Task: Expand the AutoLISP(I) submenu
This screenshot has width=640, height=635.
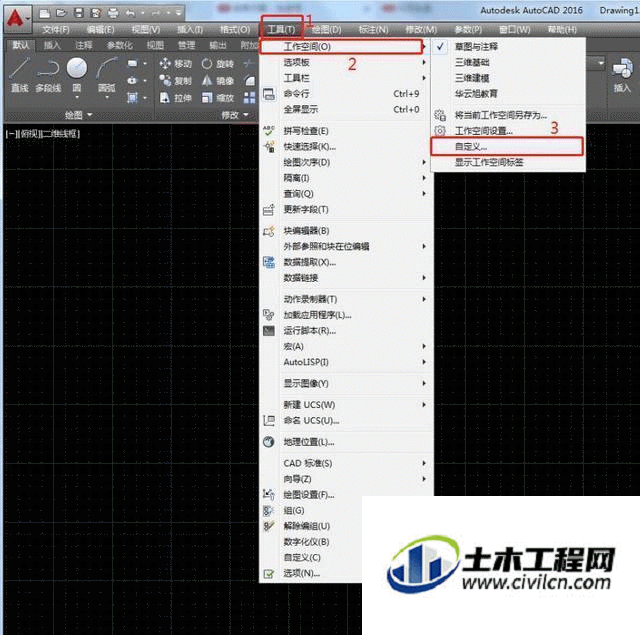Action: 346,362
